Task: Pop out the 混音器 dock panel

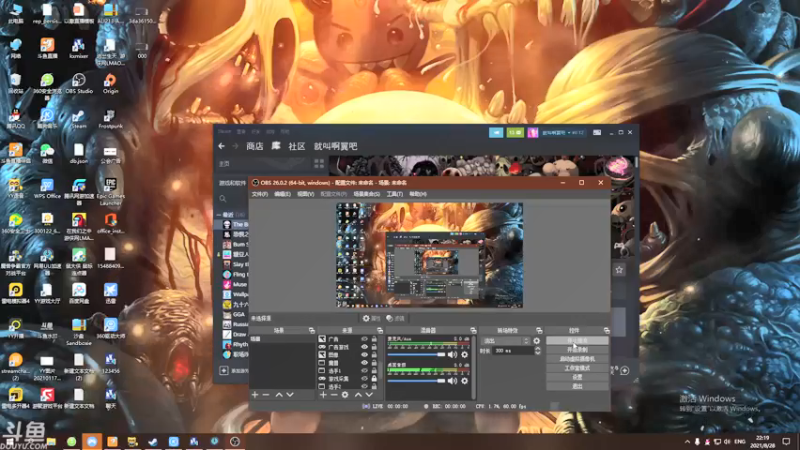Action: (473, 331)
